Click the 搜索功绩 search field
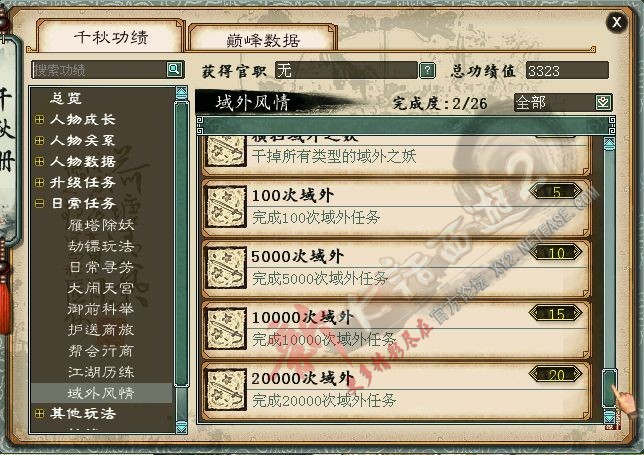The image size is (644, 455). click(x=99, y=70)
